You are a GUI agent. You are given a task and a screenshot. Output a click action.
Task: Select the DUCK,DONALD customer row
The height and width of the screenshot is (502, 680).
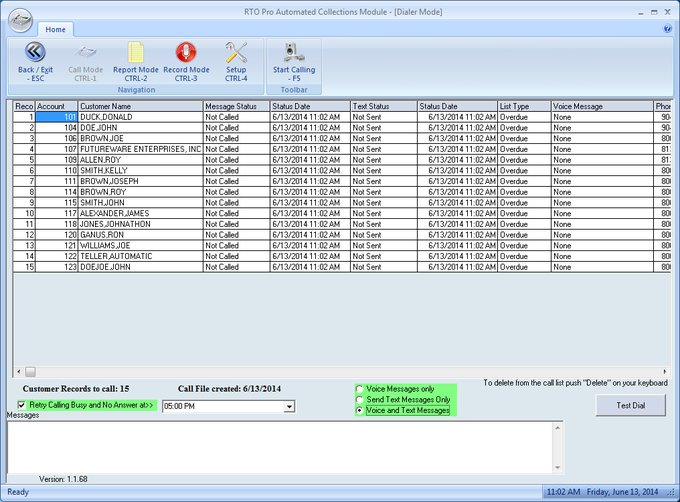tap(139, 117)
